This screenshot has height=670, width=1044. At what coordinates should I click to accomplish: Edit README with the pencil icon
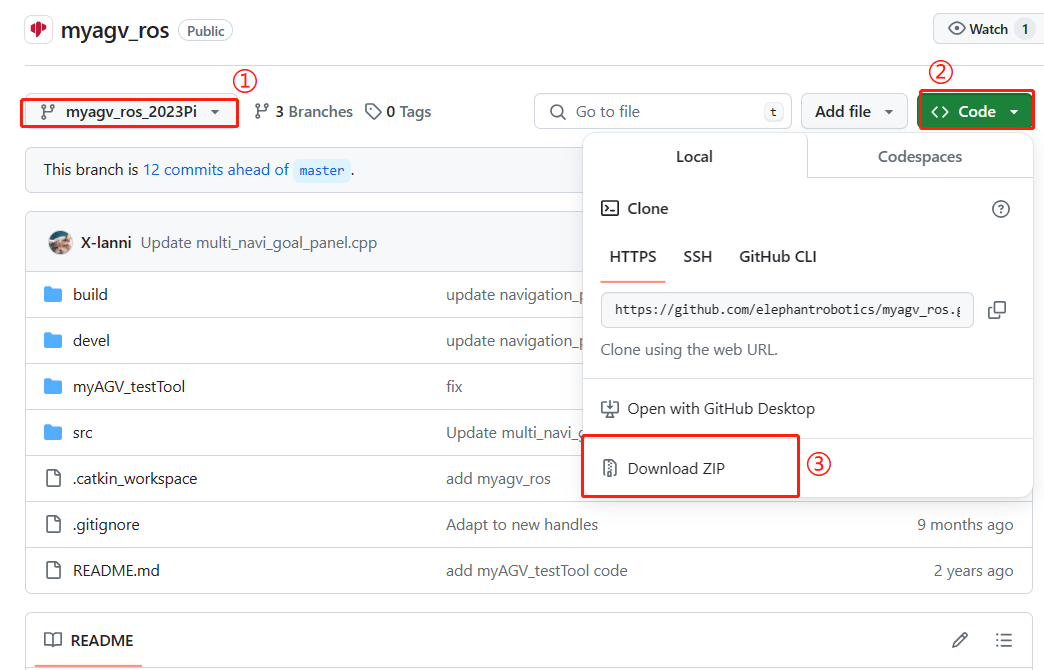tap(959, 640)
